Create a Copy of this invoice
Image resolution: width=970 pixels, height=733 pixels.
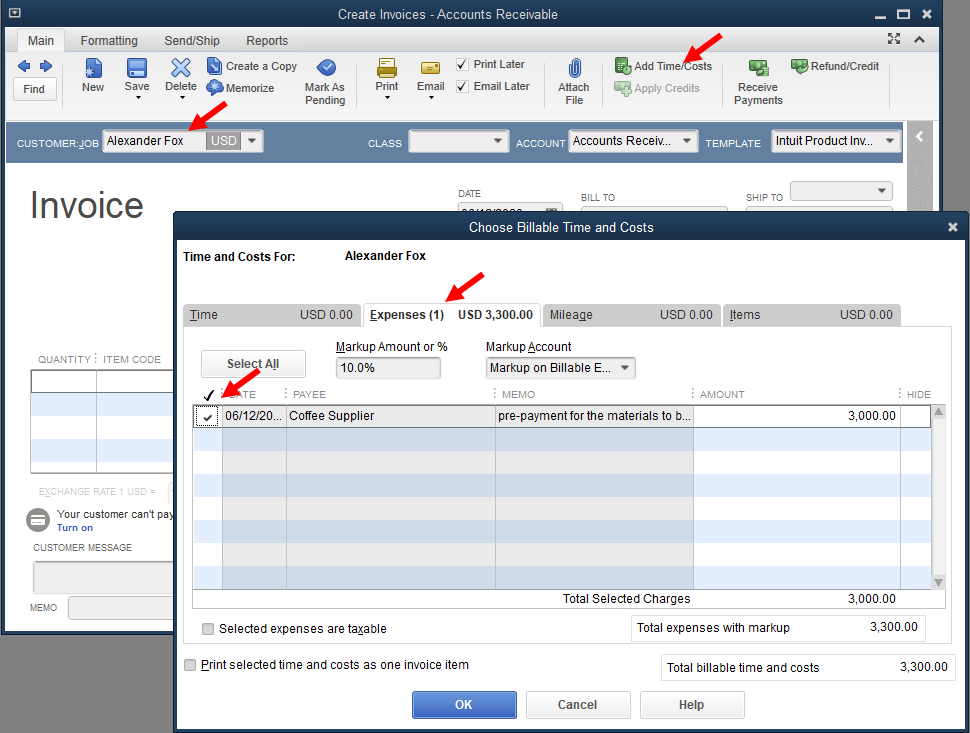coord(252,66)
